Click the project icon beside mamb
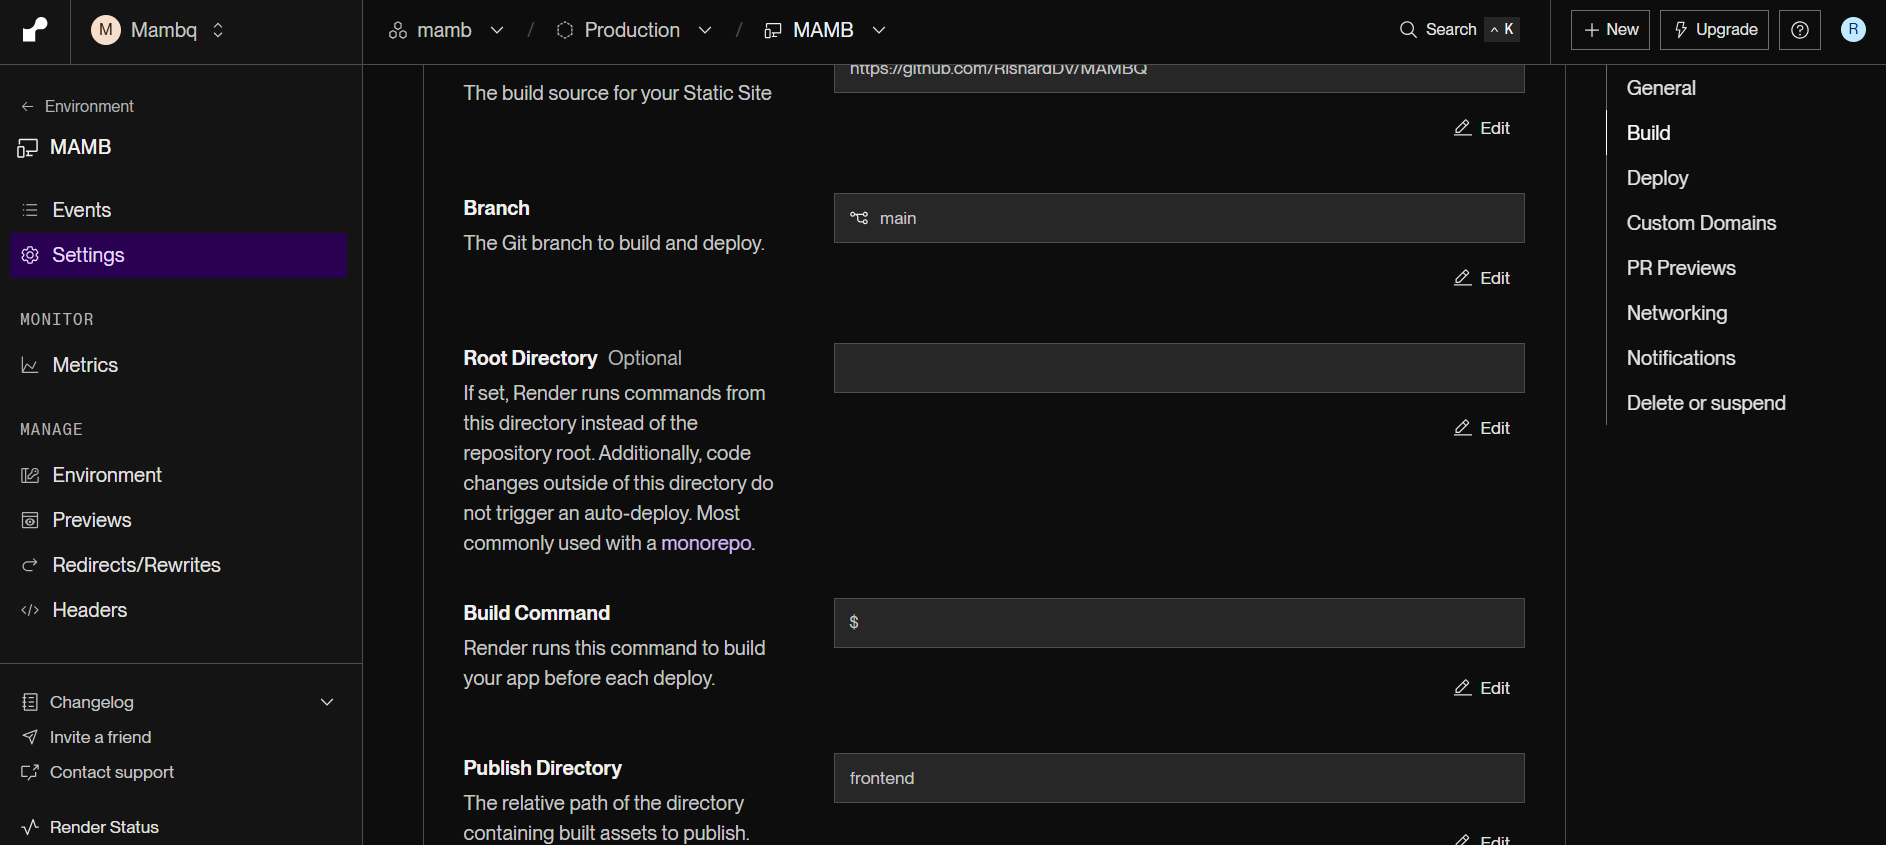Viewport: 1886px width, 845px height. point(398,30)
